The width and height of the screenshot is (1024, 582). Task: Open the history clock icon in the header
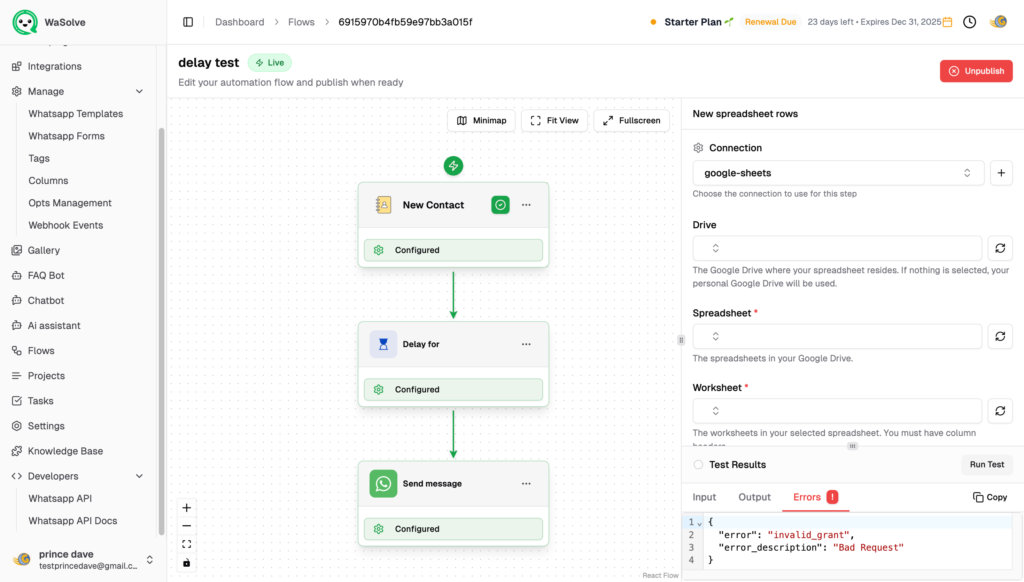(969, 22)
